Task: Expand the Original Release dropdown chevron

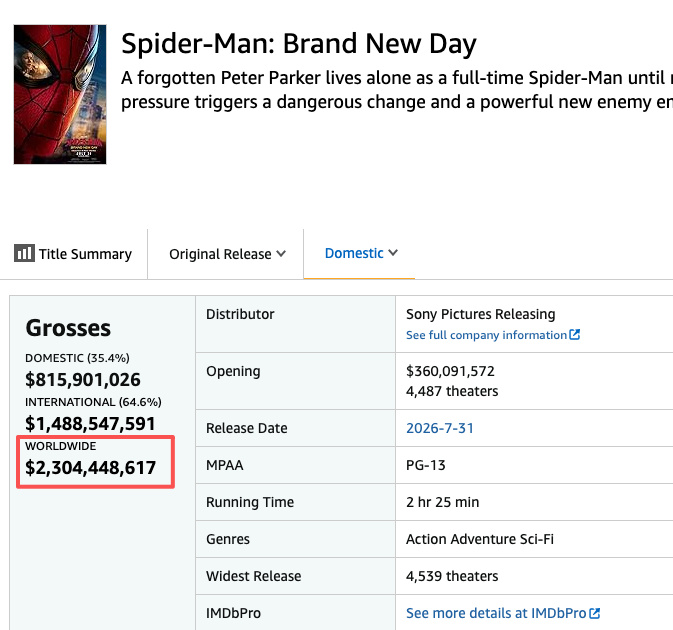Action: 281,254
